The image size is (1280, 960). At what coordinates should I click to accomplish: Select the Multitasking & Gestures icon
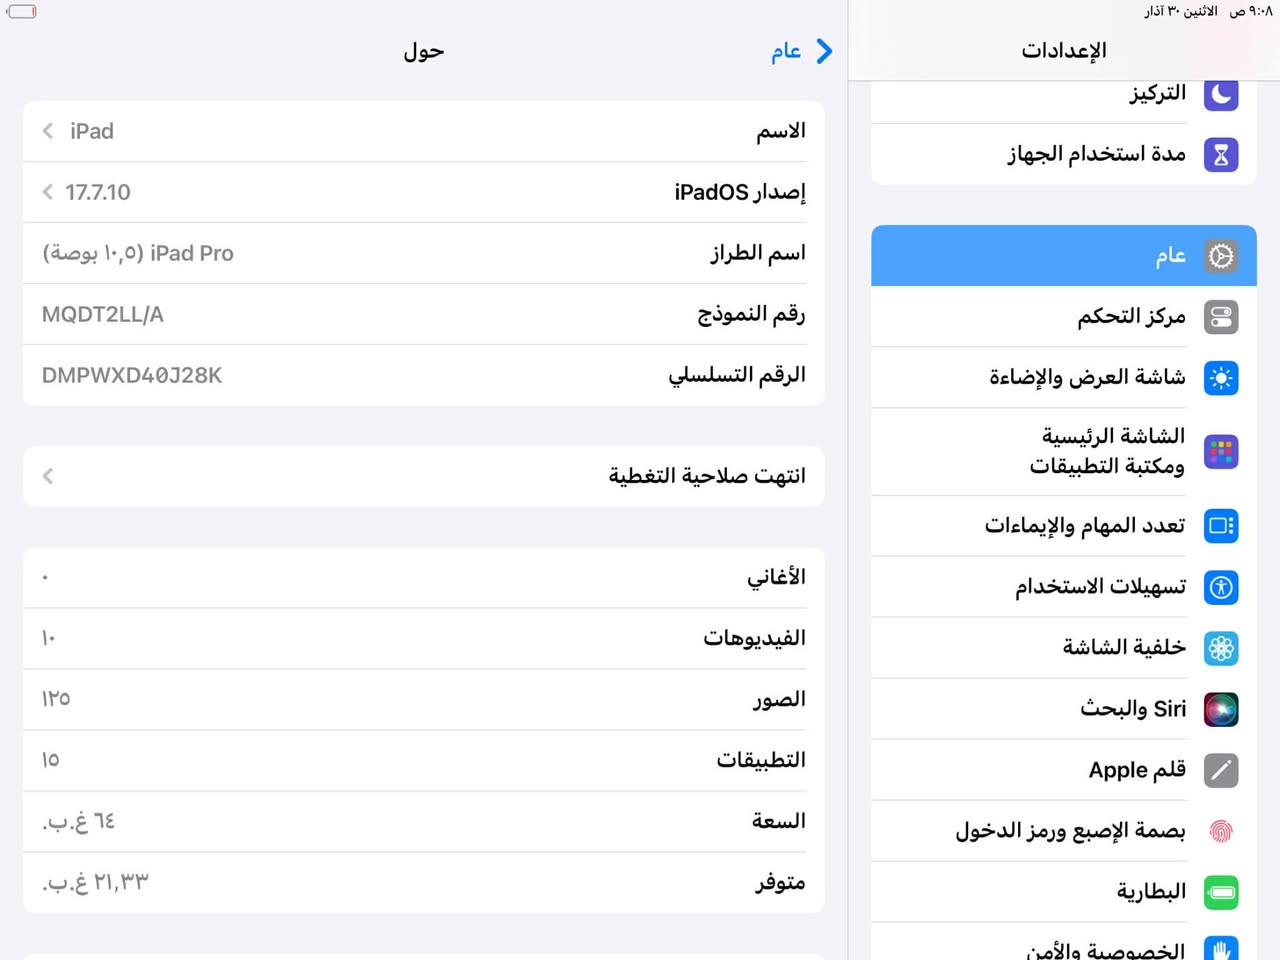(1221, 526)
